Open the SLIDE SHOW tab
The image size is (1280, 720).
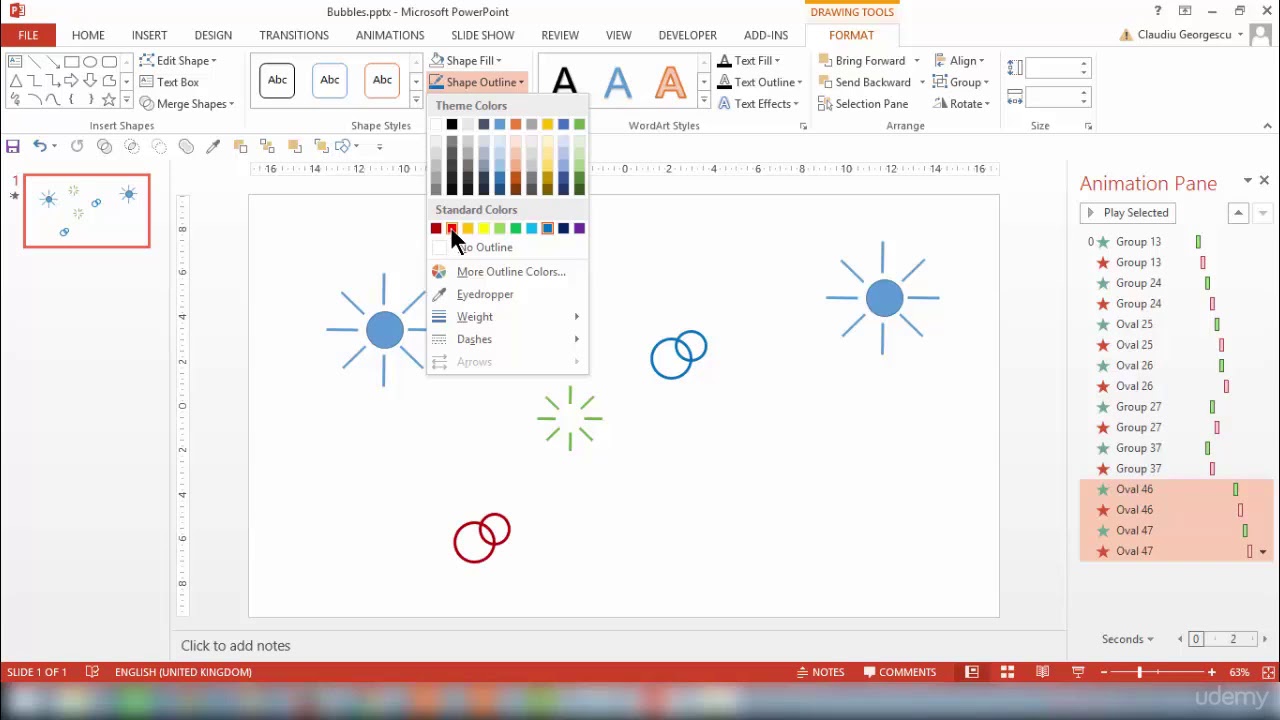[482, 35]
